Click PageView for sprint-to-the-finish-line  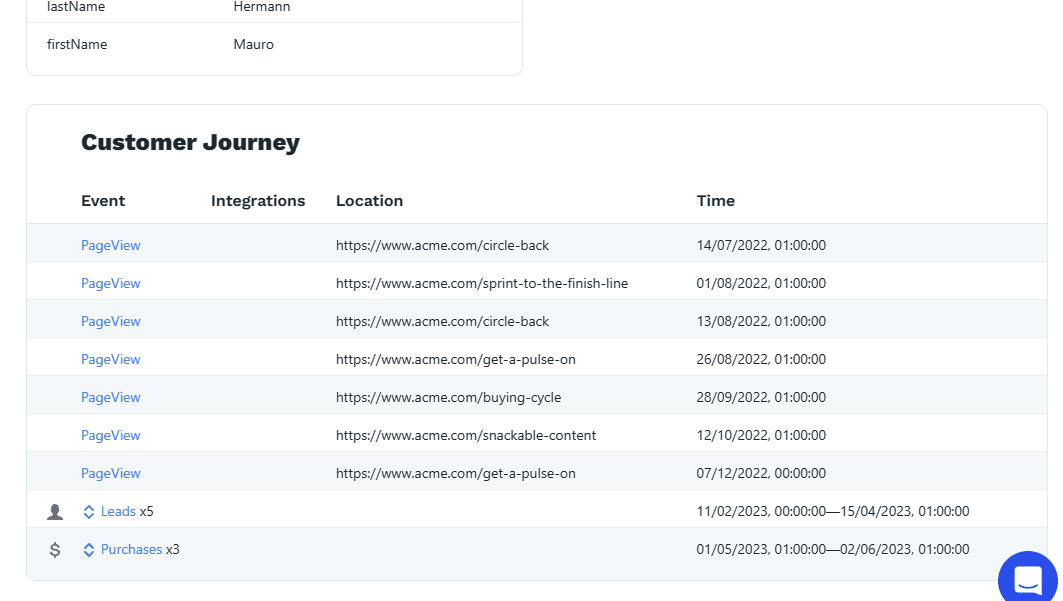click(110, 283)
